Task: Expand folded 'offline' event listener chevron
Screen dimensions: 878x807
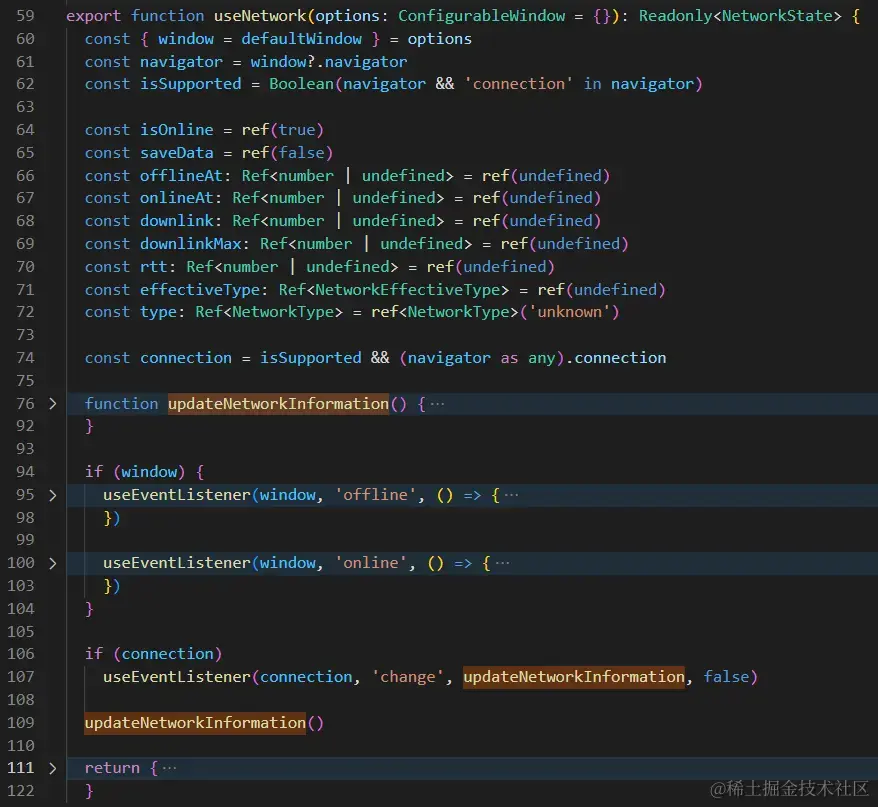Action: point(53,495)
